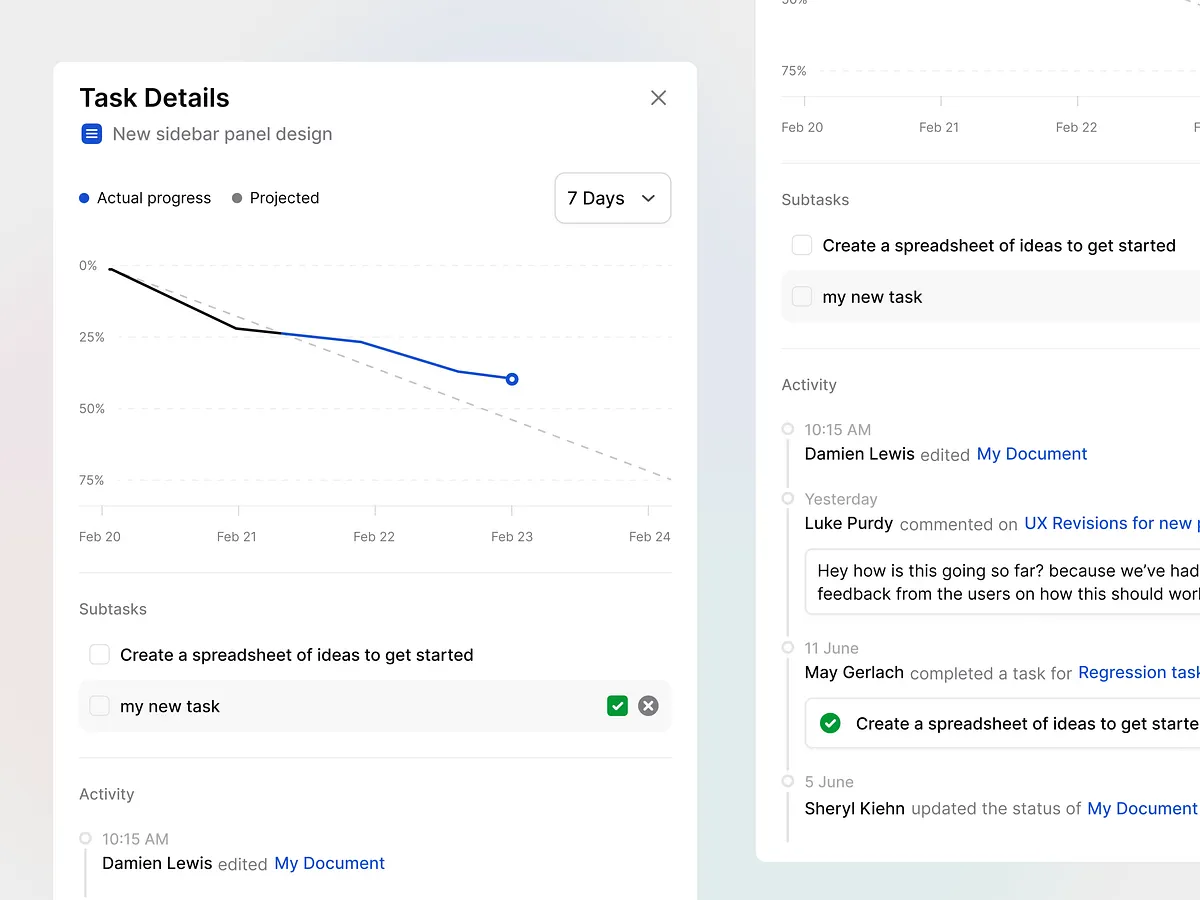
Task: Check the my new task box in left panel
Action: (x=99, y=706)
